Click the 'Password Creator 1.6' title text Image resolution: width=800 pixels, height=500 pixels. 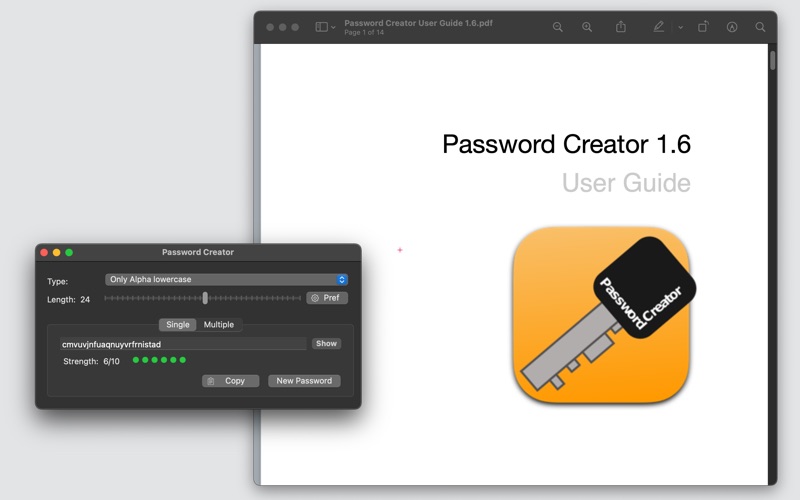[x=566, y=144]
